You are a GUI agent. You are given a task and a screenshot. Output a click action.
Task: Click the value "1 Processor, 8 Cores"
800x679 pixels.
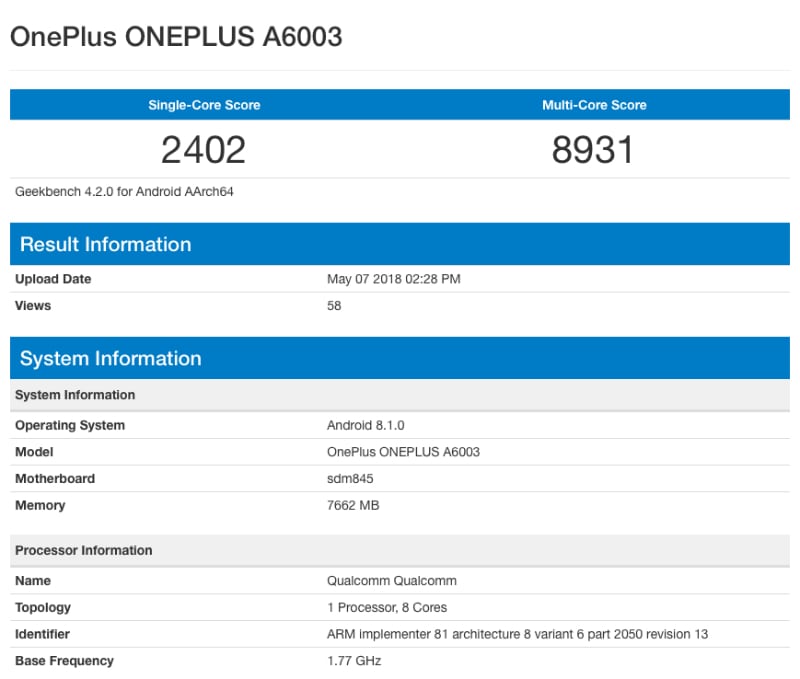[387, 608]
